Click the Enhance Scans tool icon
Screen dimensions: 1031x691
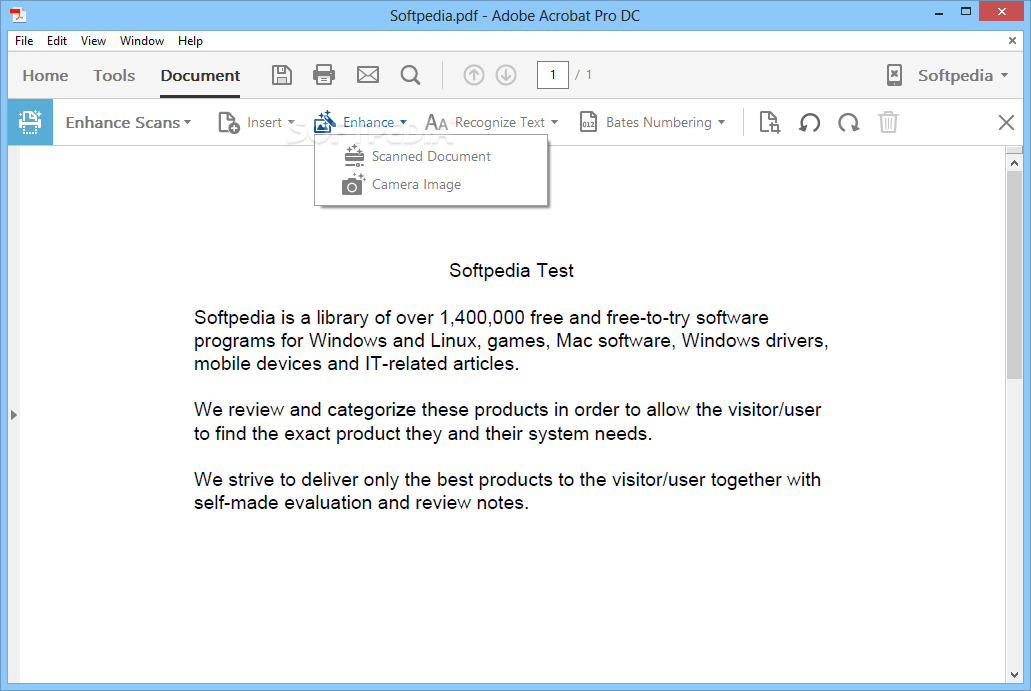coord(30,122)
